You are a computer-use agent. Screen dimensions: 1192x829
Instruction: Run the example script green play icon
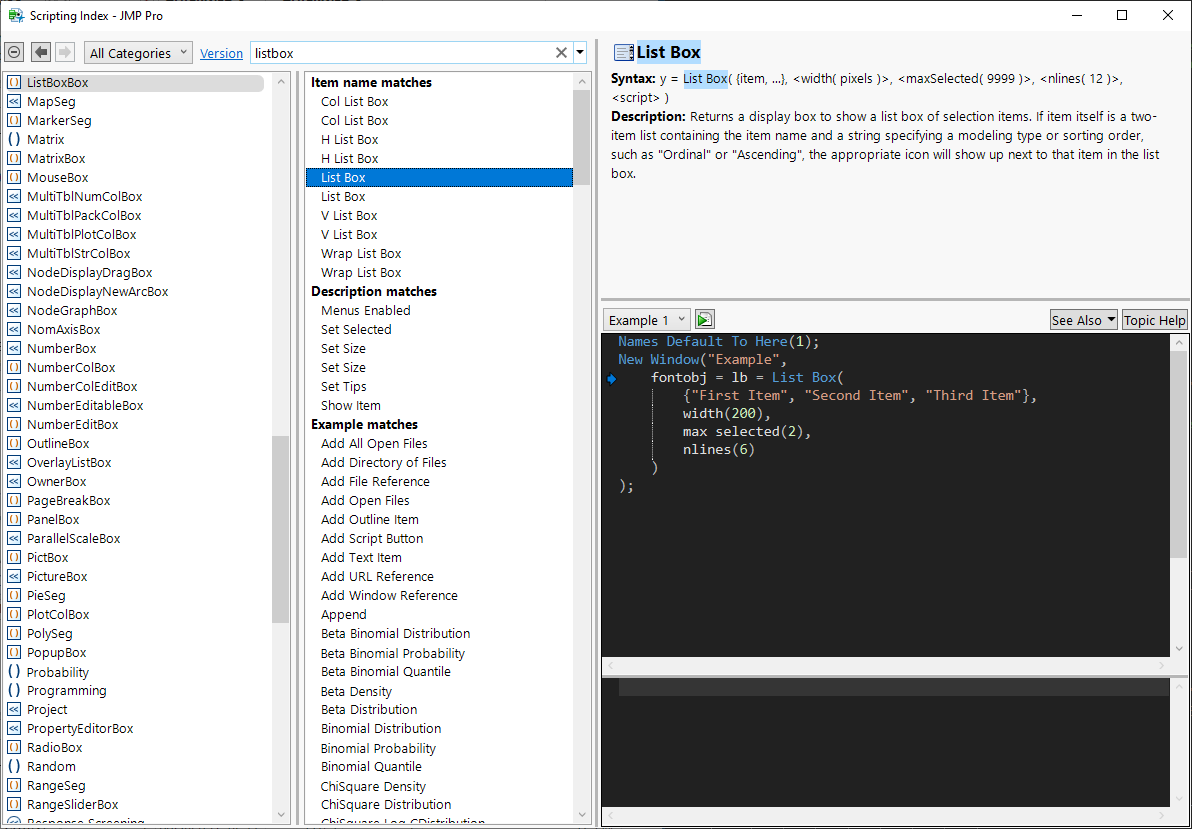705,319
